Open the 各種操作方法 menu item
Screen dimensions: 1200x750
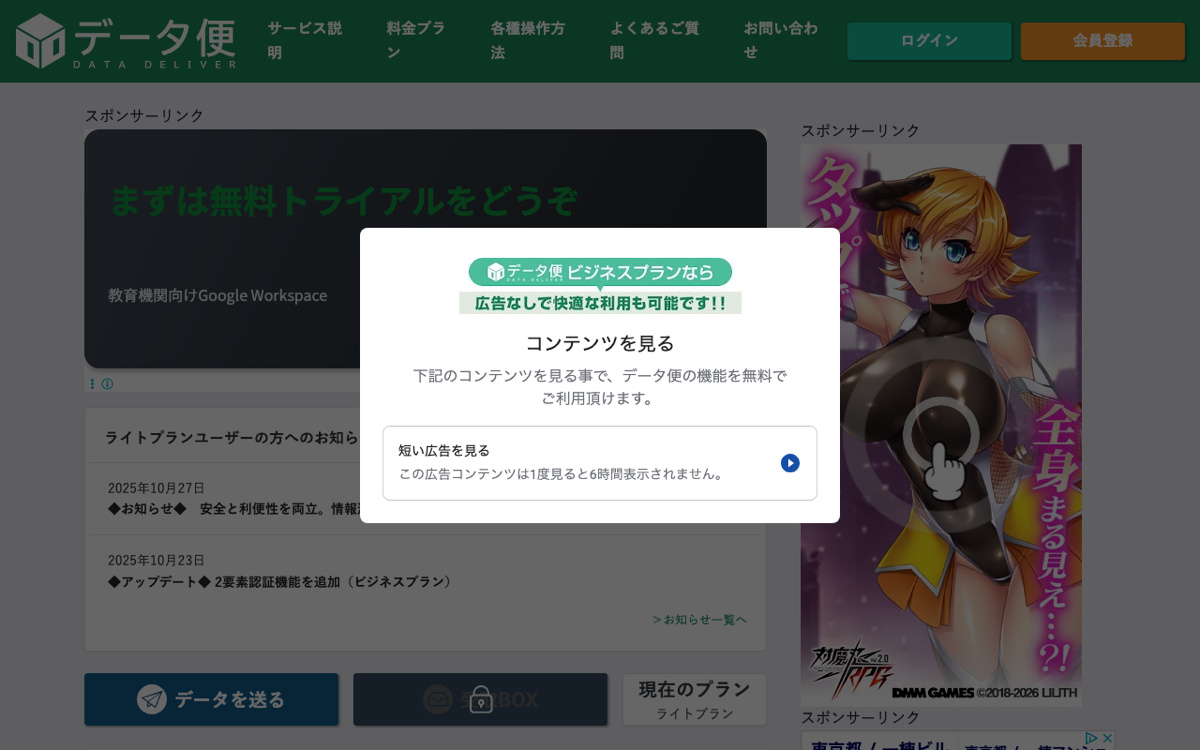click(x=527, y=40)
